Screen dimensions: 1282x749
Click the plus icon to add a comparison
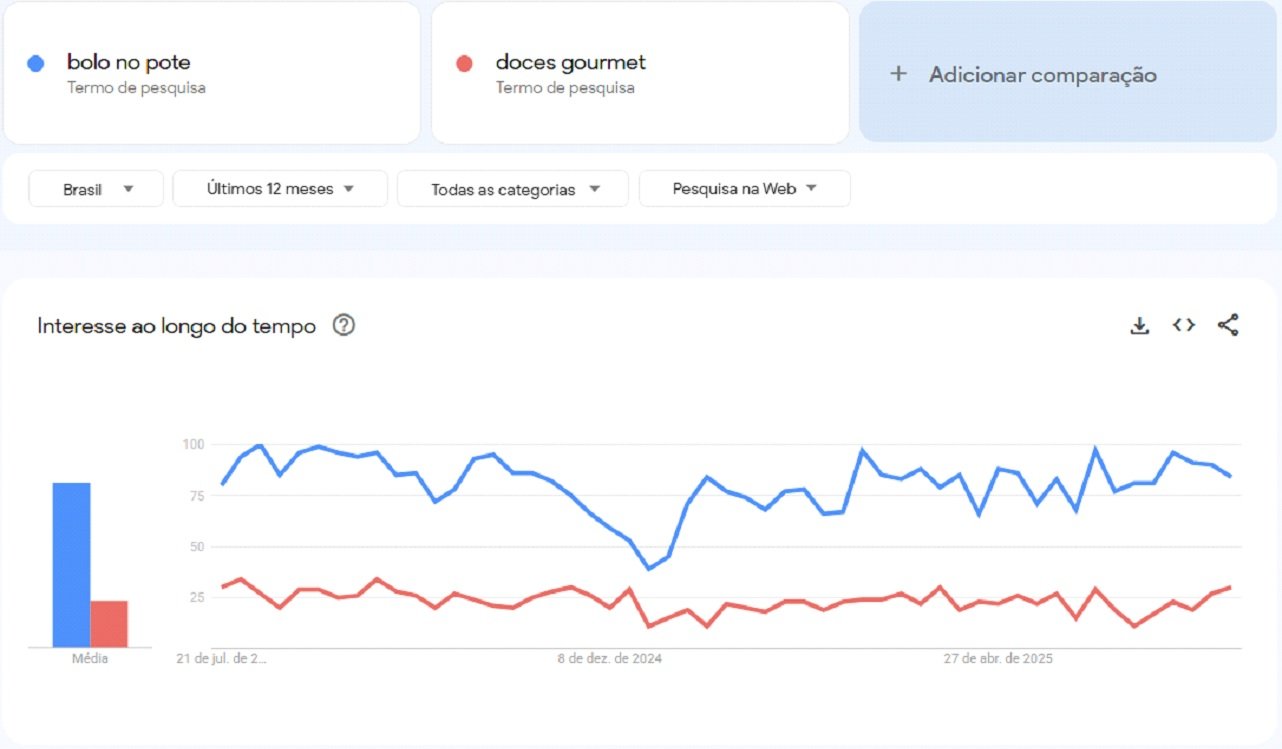[x=899, y=74]
